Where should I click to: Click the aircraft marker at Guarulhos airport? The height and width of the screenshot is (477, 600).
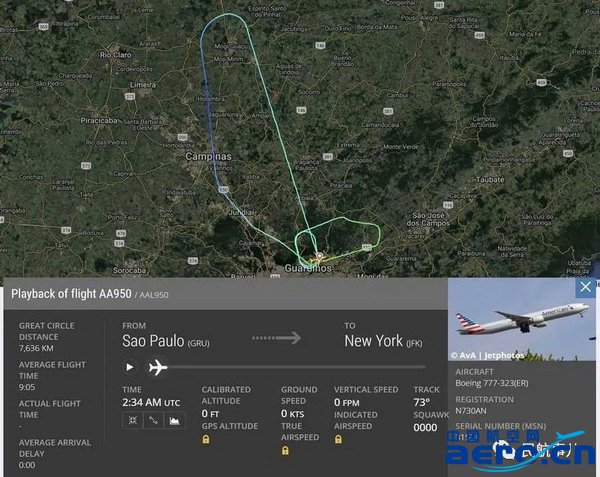tap(319, 256)
